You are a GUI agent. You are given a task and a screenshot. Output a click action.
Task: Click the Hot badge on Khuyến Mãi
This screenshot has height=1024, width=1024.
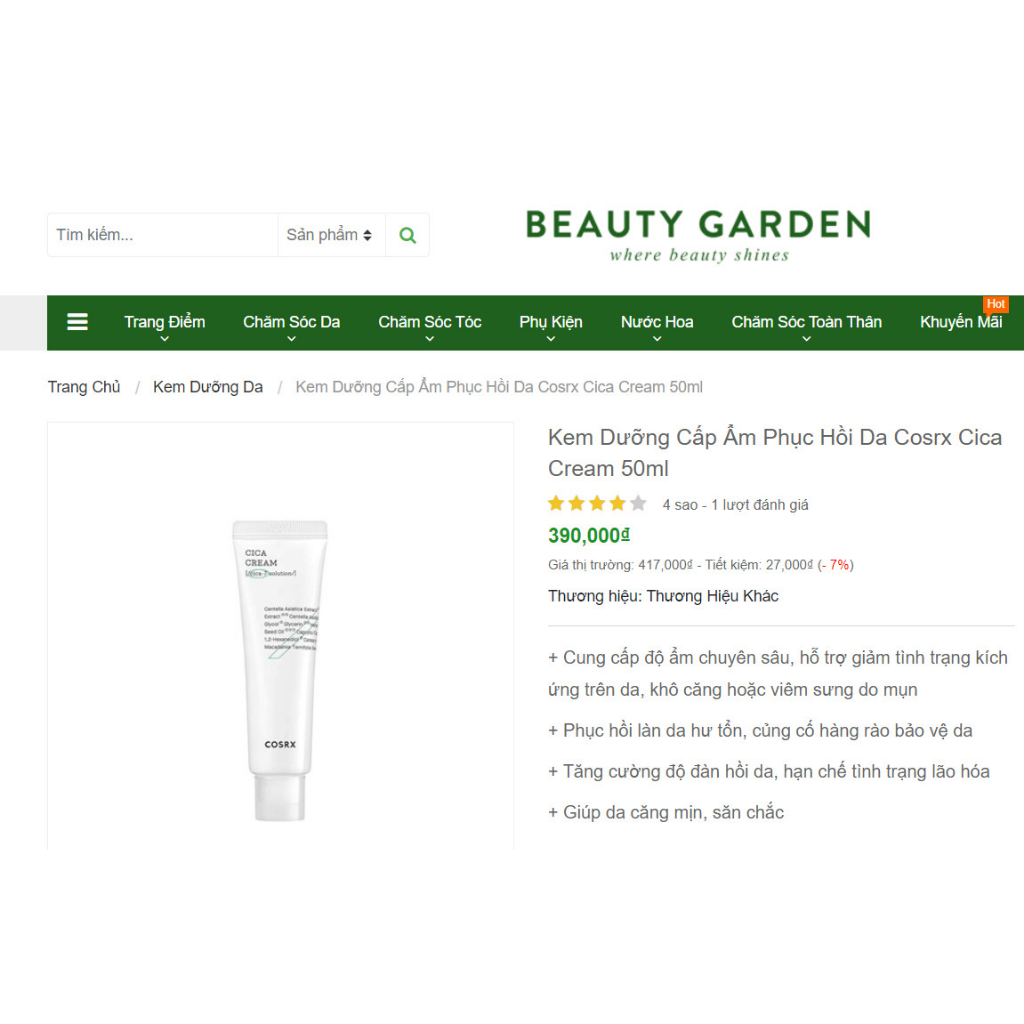(995, 304)
